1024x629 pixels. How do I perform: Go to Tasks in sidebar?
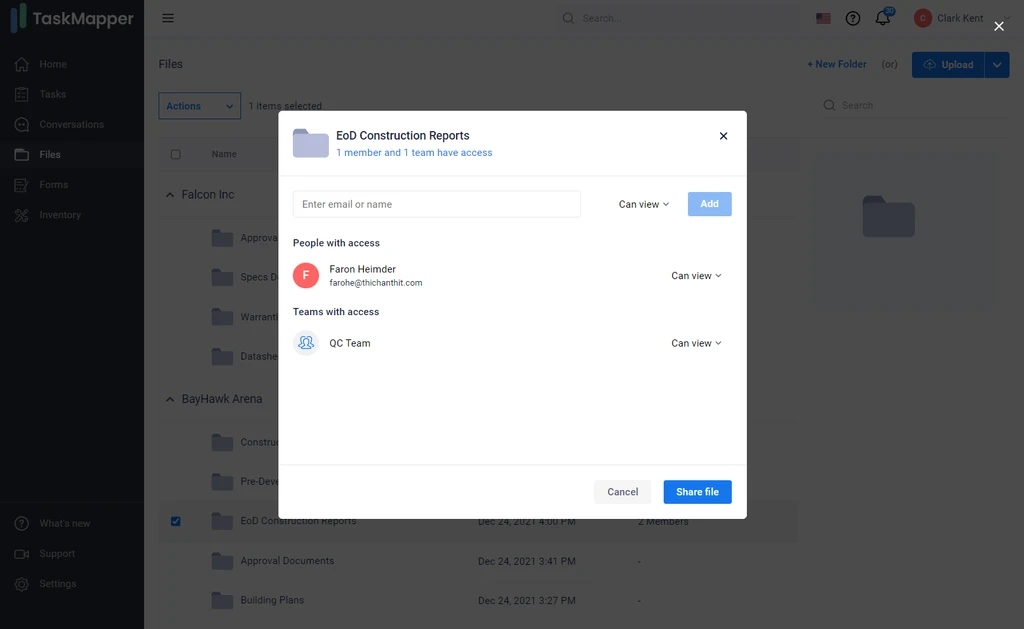pyautogui.click(x=52, y=94)
